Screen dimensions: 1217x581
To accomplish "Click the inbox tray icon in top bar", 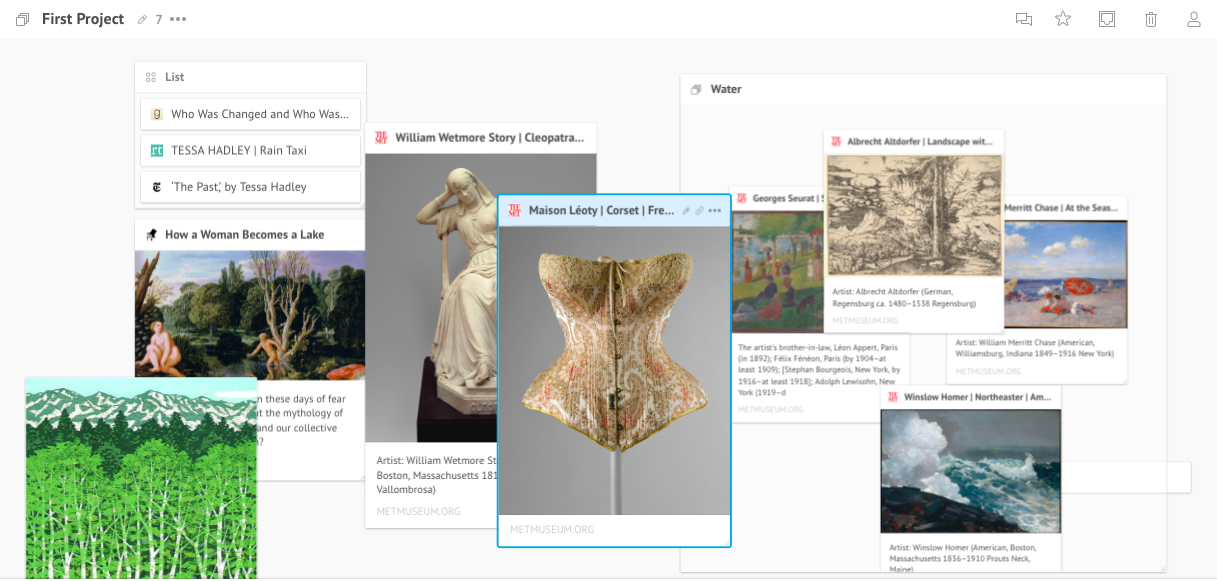I will pos(1107,19).
